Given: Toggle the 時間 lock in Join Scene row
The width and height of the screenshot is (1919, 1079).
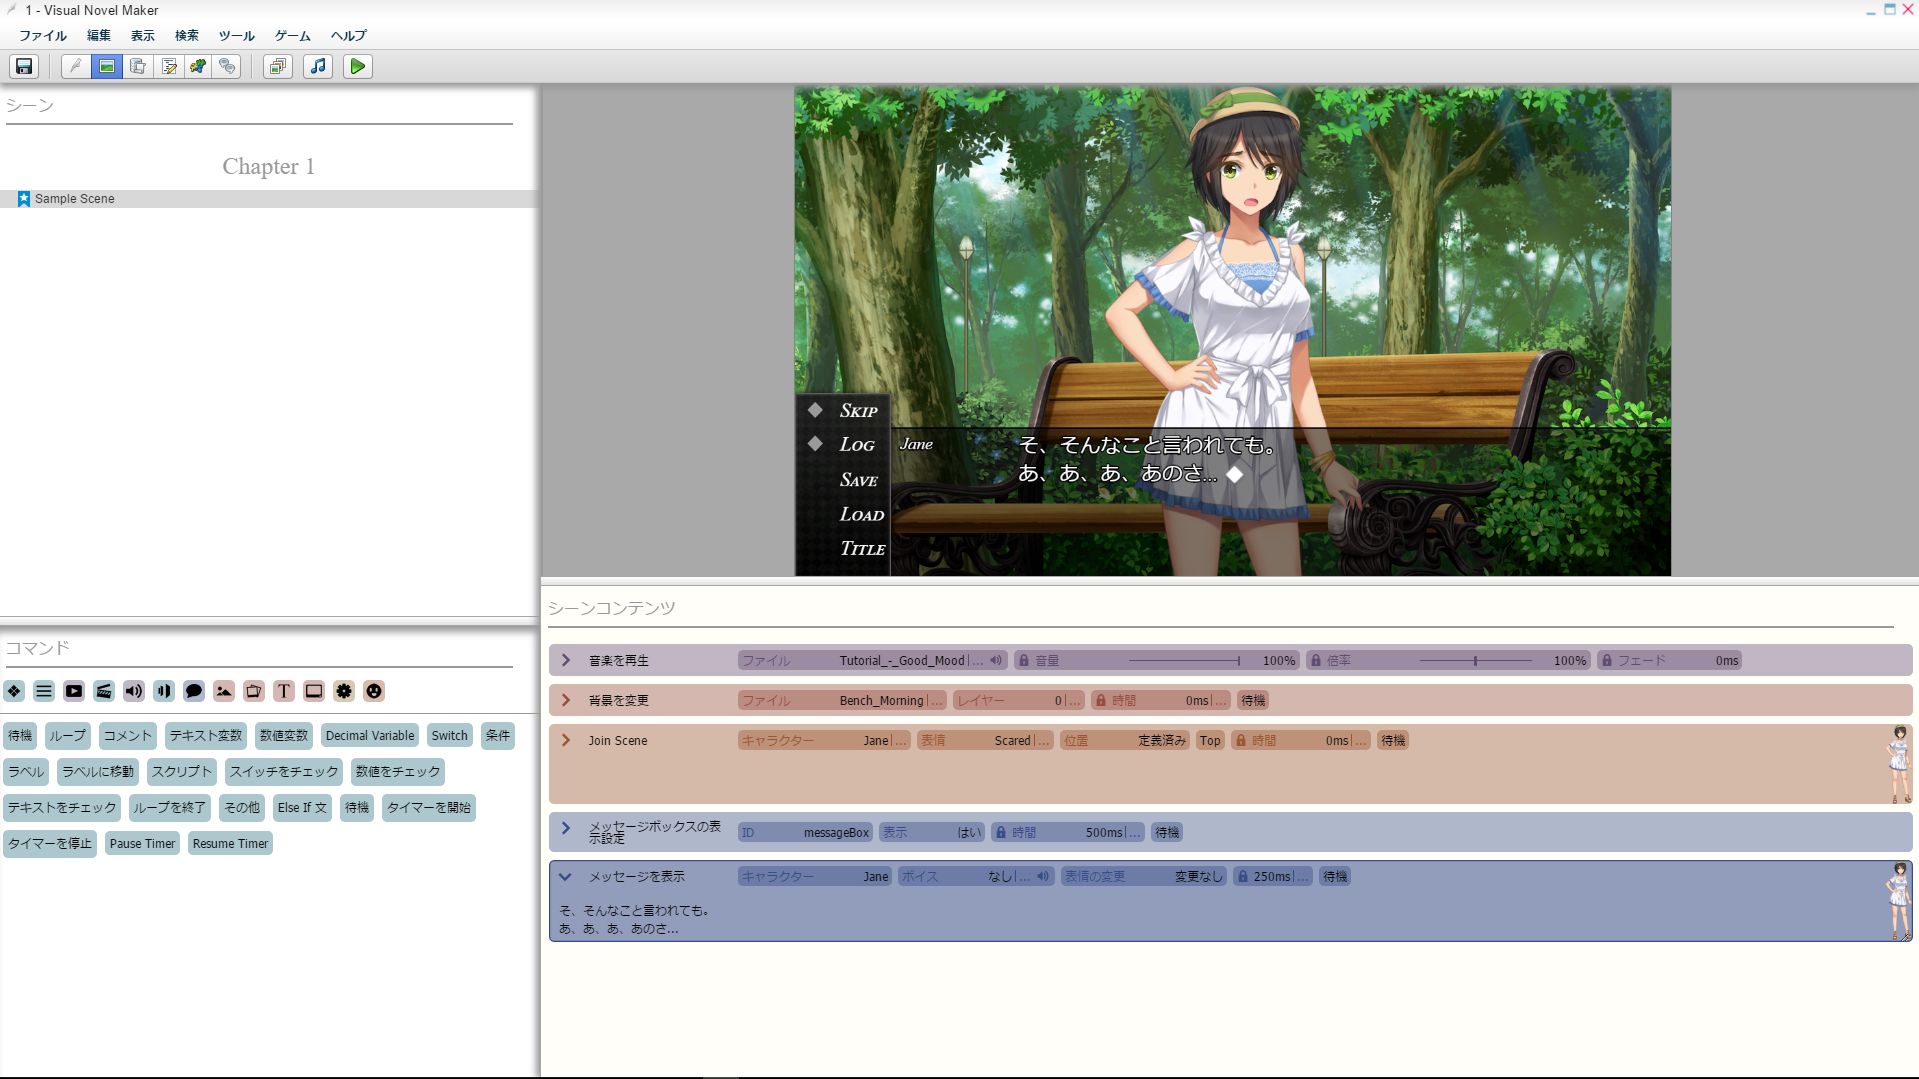Looking at the screenshot, I should pos(1241,741).
